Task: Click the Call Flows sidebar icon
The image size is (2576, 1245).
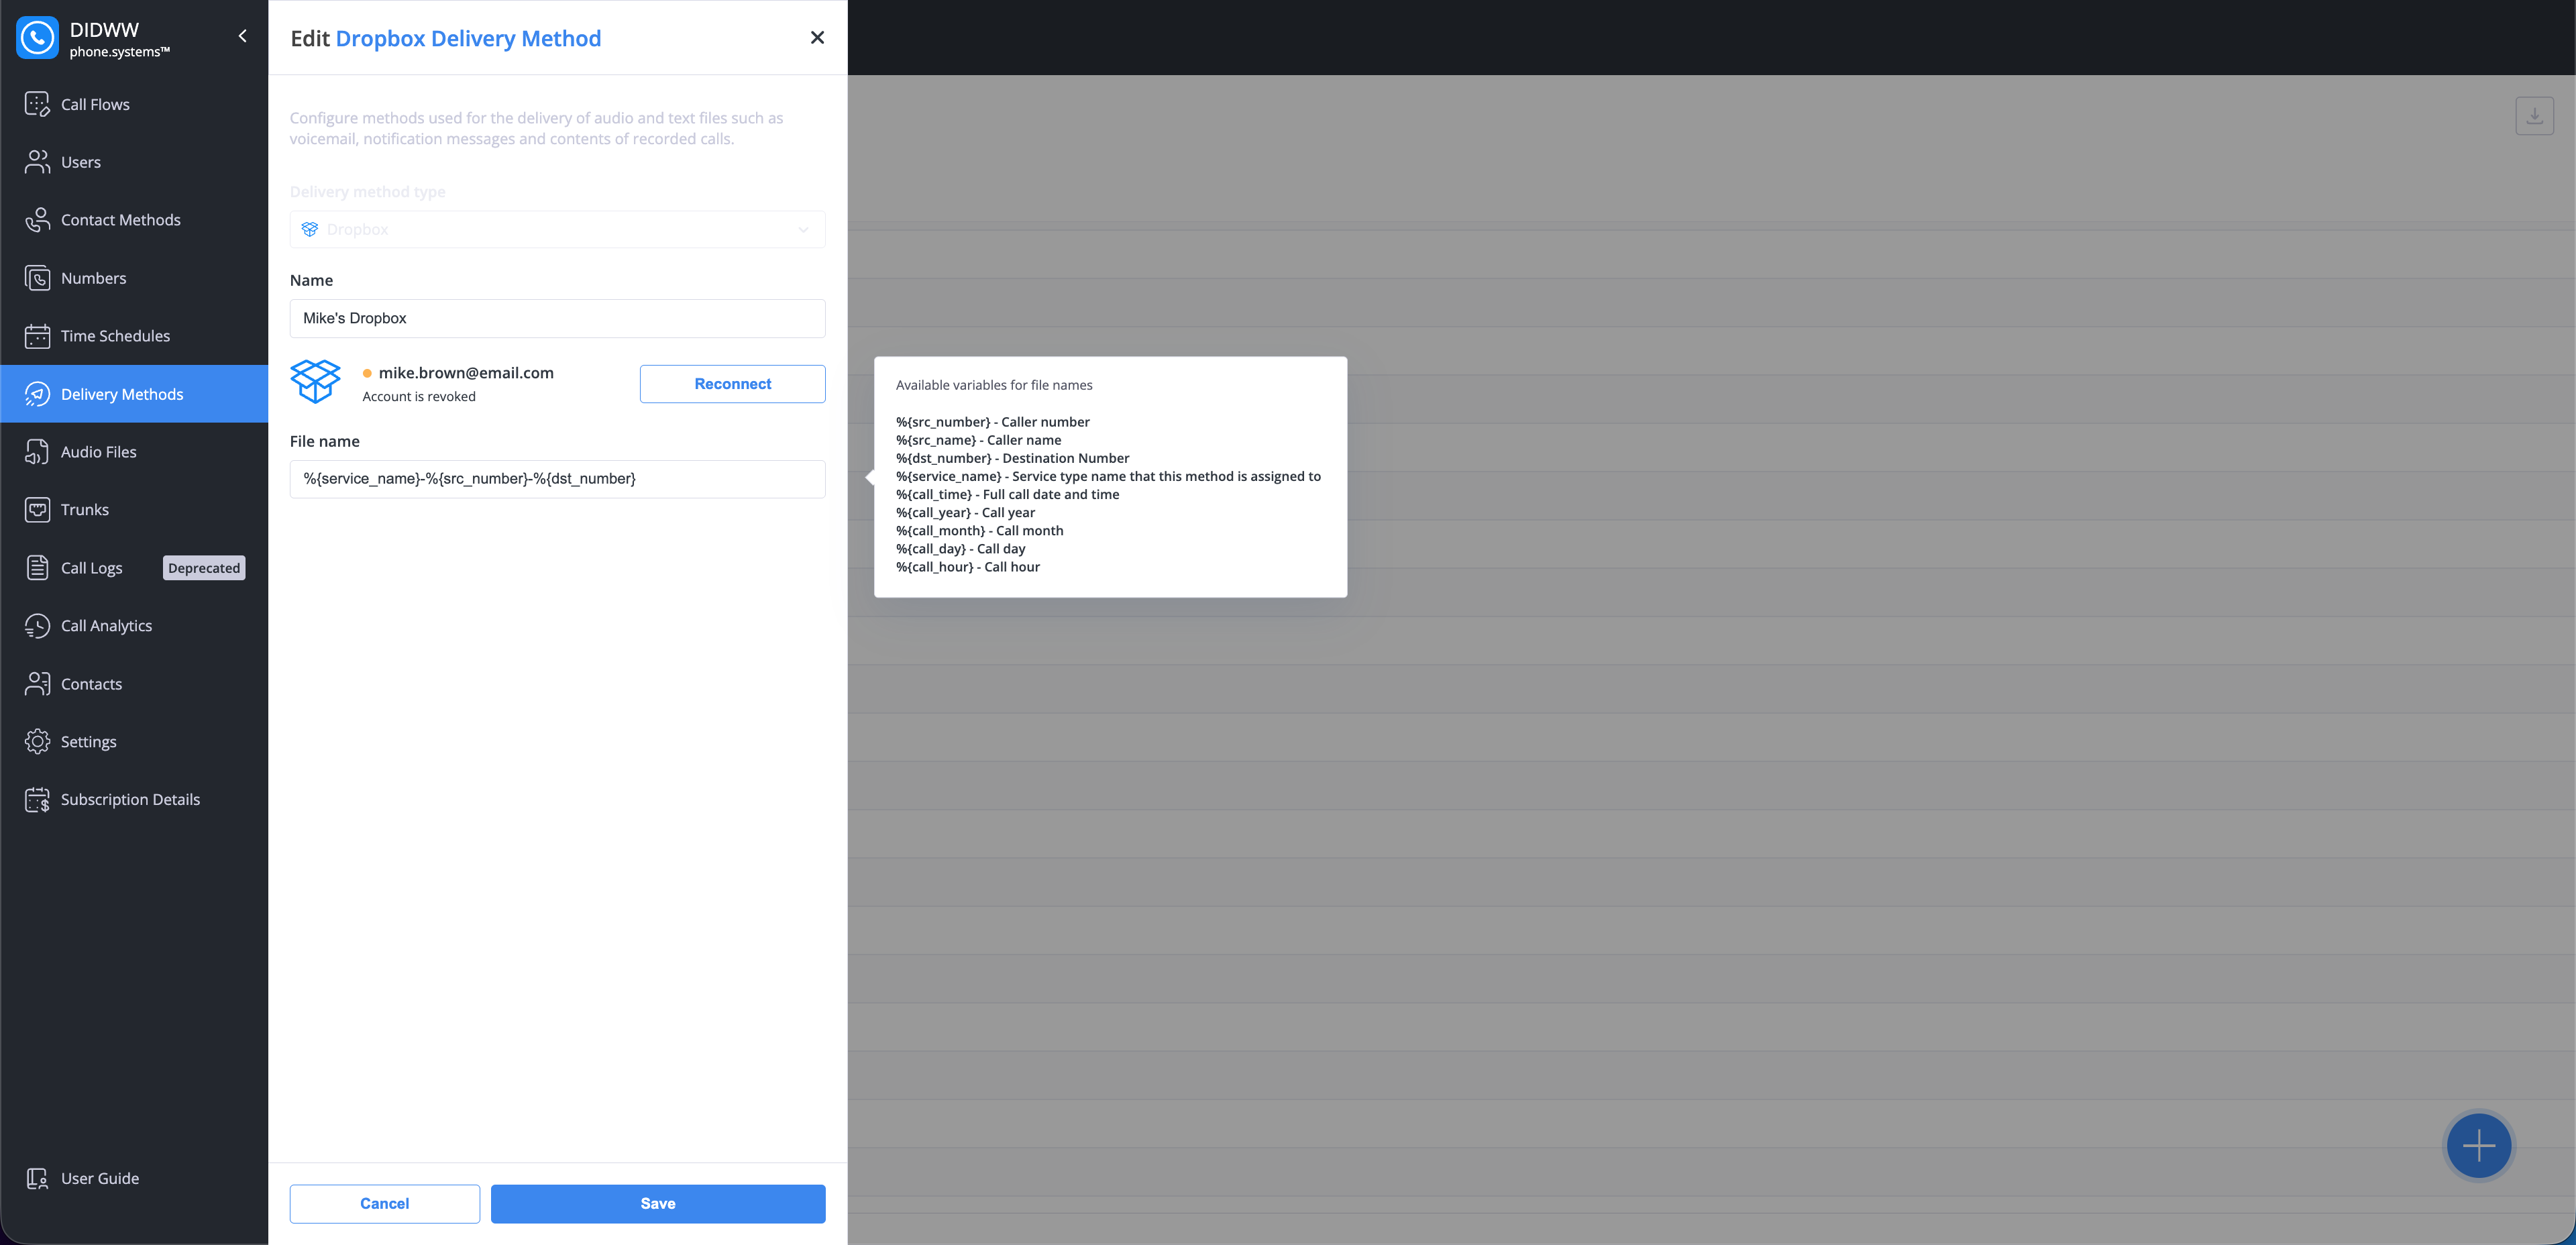Action: click(37, 104)
